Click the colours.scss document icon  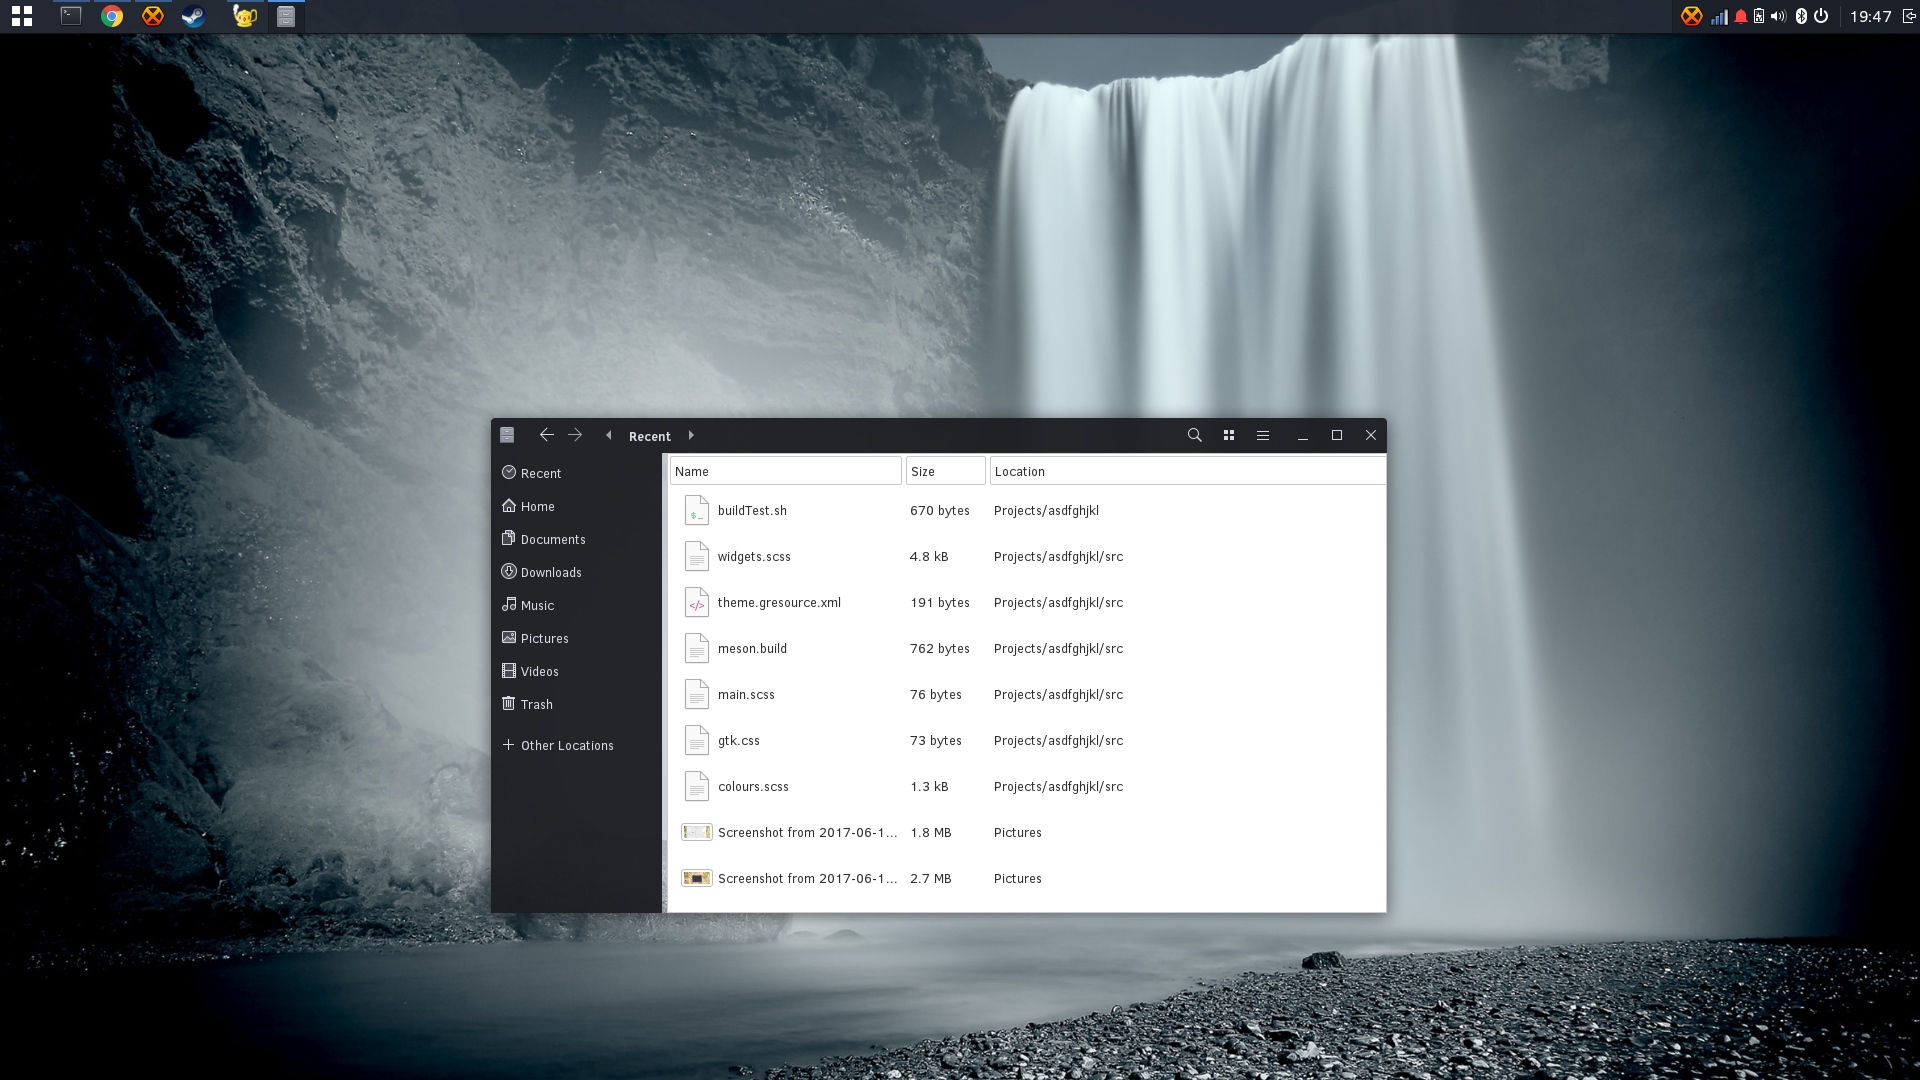coord(697,786)
